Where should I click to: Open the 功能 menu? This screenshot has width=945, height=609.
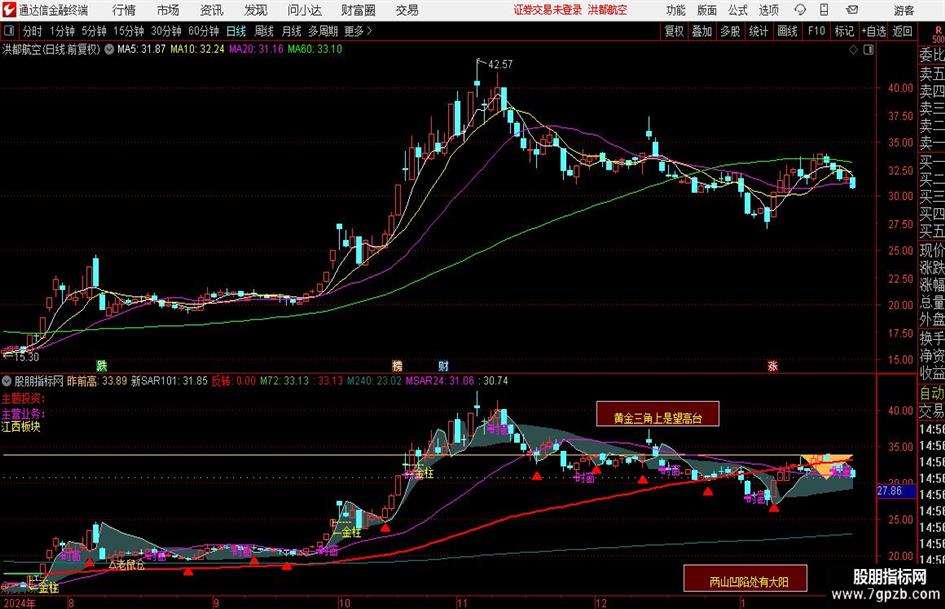[x=676, y=10]
